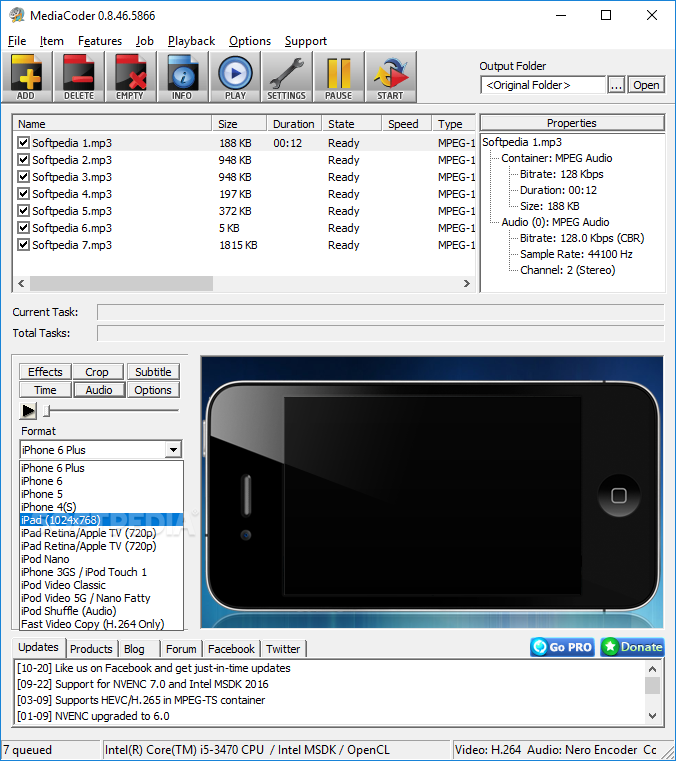Click the Subtitle button
The width and height of the screenshot is (676, 761).
tap(153, 372)
